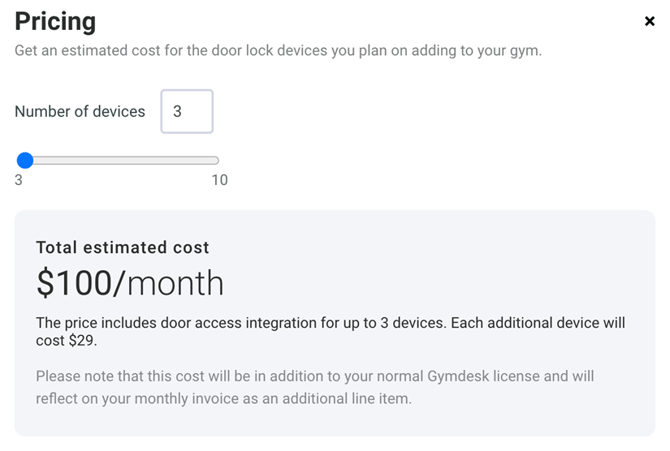Click the Pricing heading
This screenshot has height=451, width=670.
pyautogui.click(x=55, y=21)
